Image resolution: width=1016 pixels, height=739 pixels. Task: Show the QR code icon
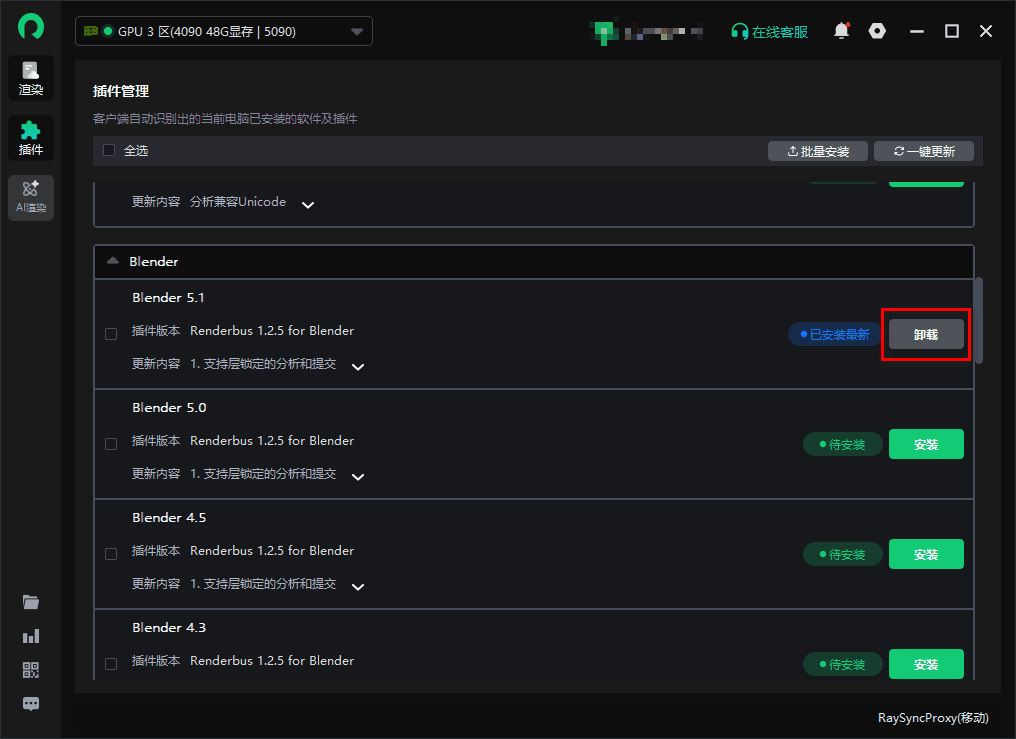31,670
